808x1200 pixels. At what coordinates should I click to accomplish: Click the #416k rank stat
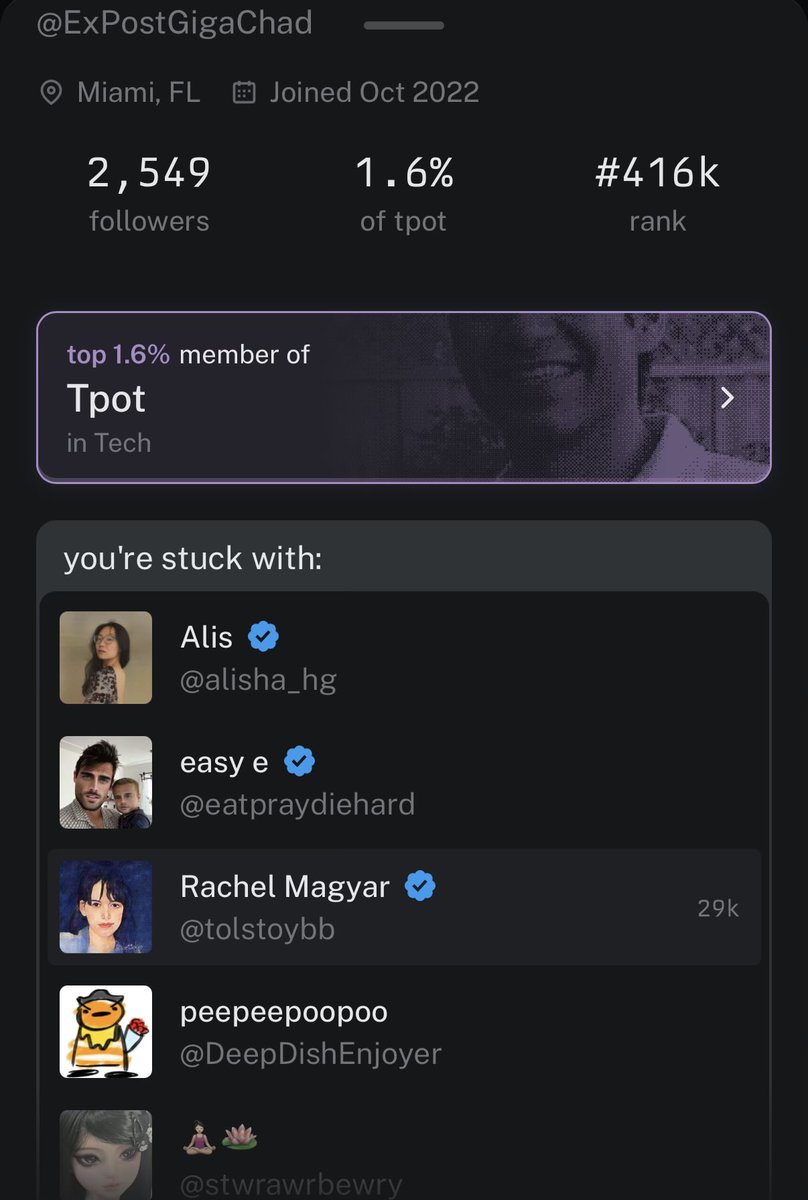point(657,194)
